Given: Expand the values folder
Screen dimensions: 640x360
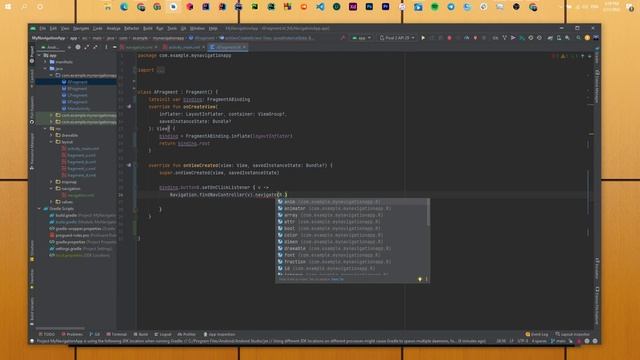Looking at the screenshot, I should pyautogui.click(x=51, y=202).
